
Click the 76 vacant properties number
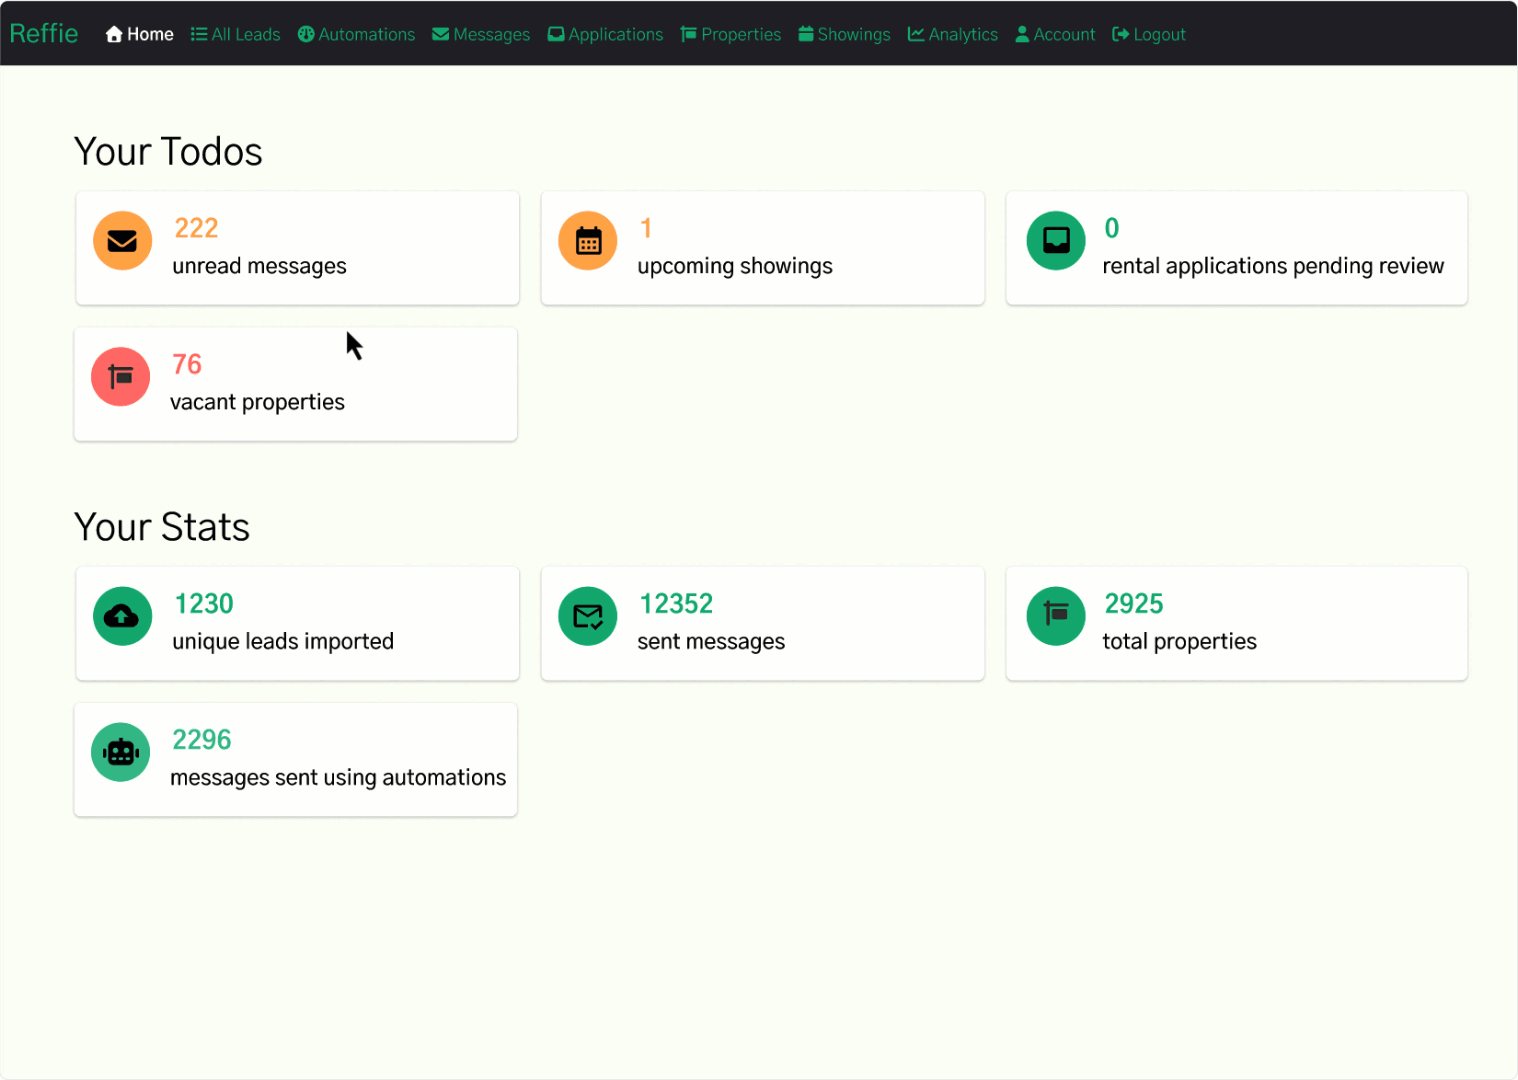187,364
